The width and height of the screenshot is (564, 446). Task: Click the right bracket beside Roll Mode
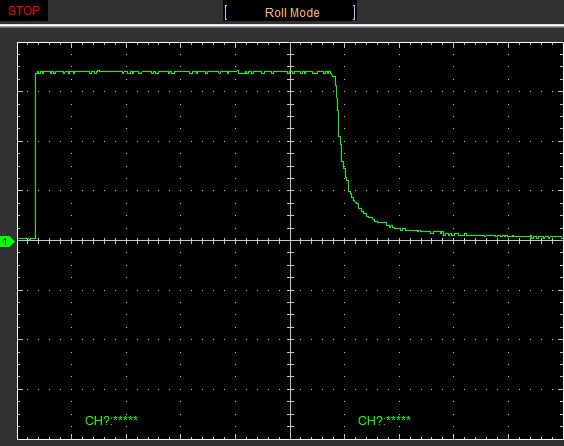click(354, 13)
